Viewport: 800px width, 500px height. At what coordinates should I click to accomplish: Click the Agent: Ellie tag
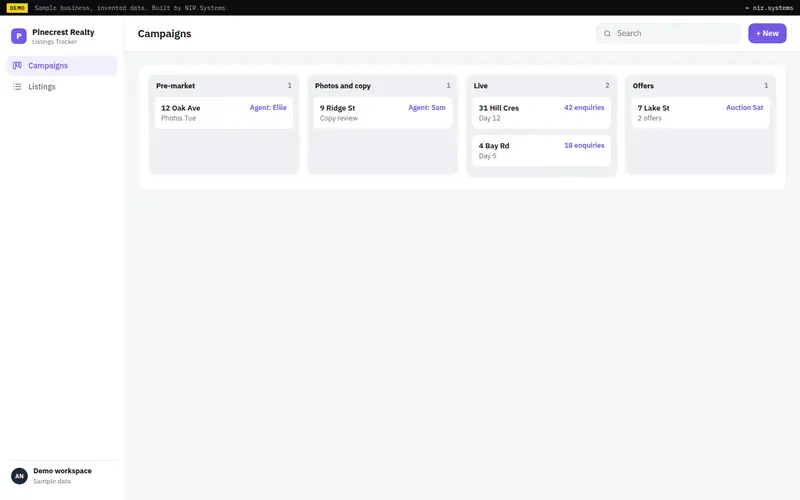(x=268, y=108)
